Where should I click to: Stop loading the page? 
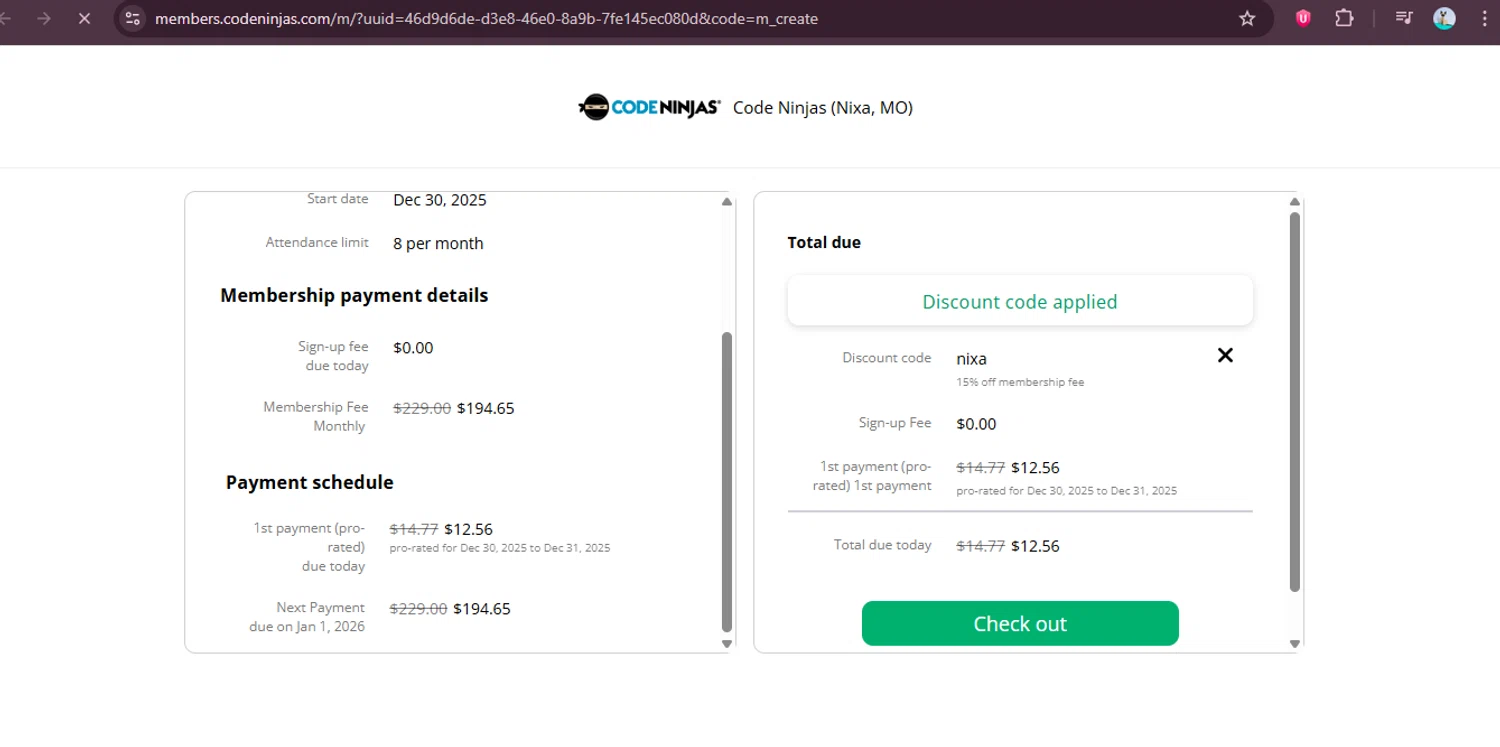(84, 18)
